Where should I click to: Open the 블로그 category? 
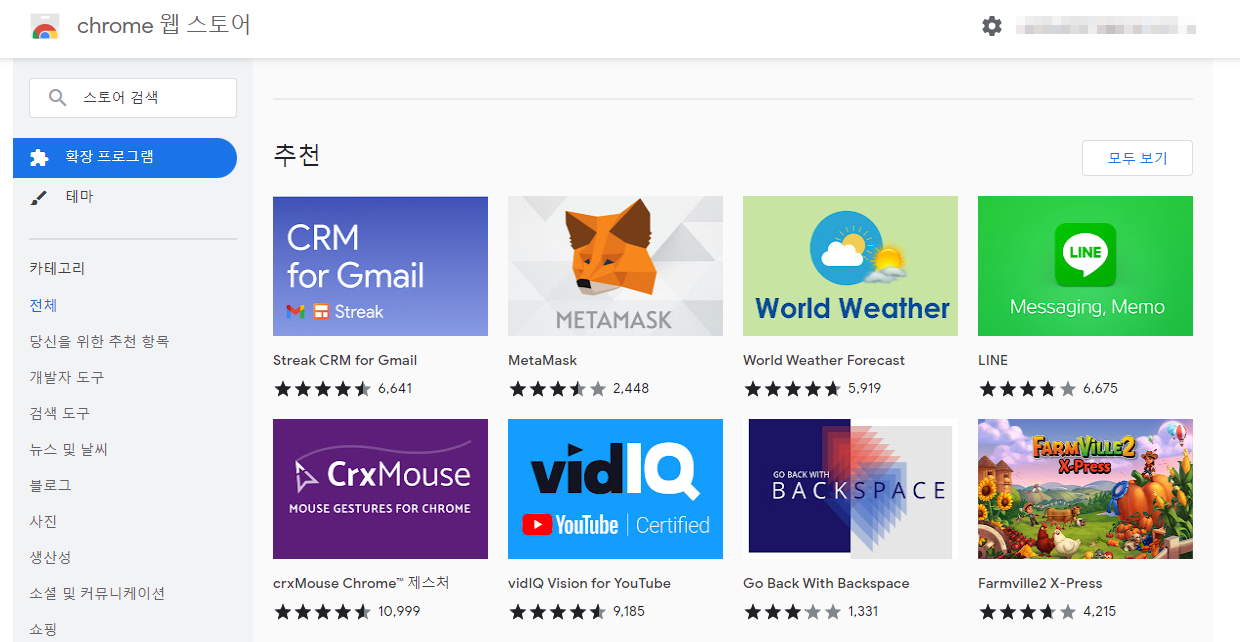click(50, 485)
